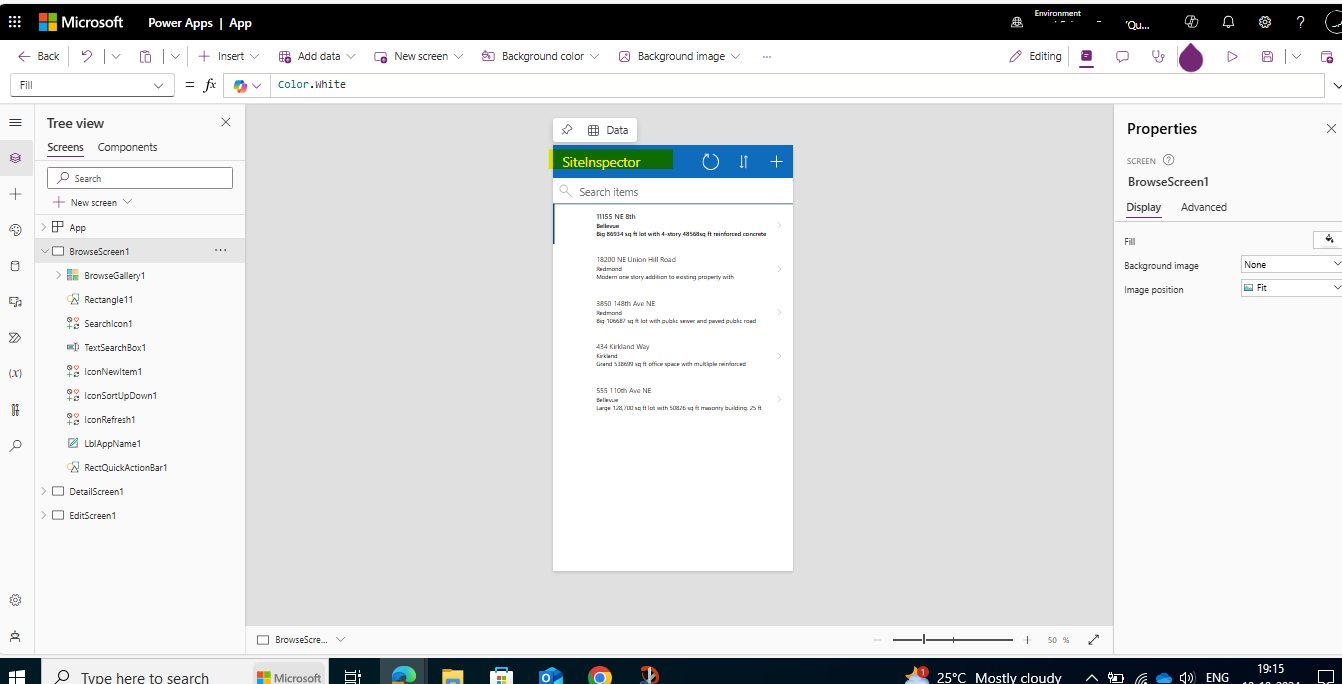The image size is (1342, 684).
Task: Run the App checker stethoscope
Action: point(1158,56)
